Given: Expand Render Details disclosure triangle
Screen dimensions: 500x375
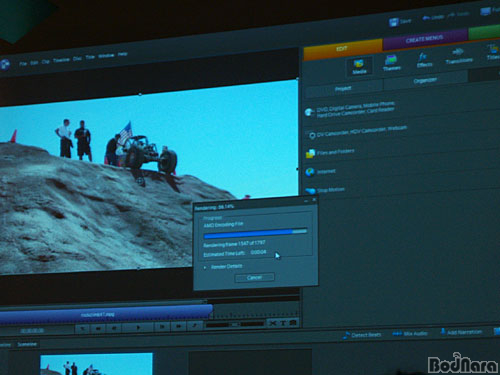Looking at the screenshot, I should click(x=205, y=267).
